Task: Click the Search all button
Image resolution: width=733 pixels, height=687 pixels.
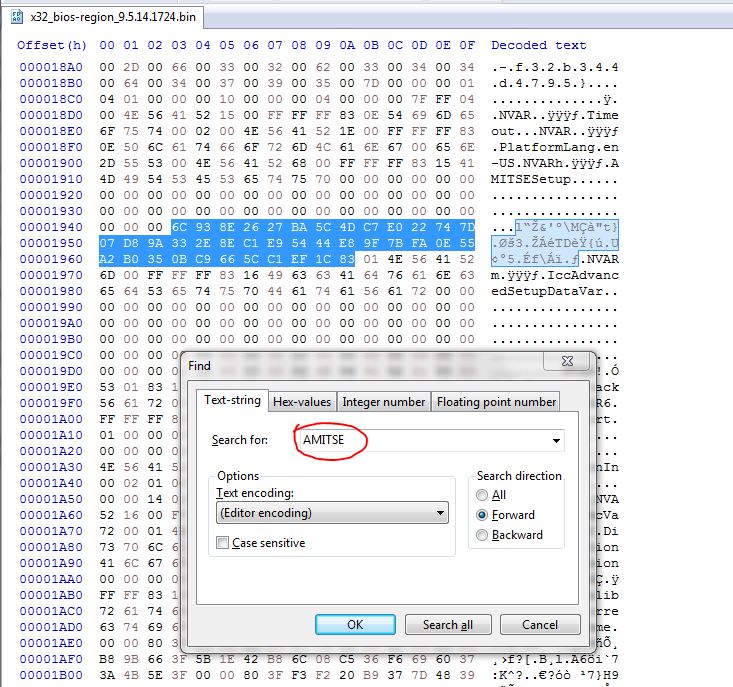Action: coord(448,625)
